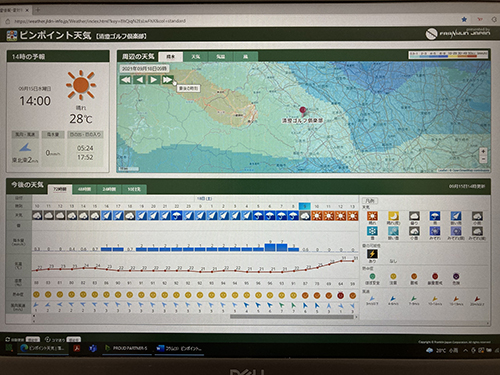500x375 pixels.
Task: Select the 24時間 forecast tab
Action: pyautogui.click(x=109, y=189)
